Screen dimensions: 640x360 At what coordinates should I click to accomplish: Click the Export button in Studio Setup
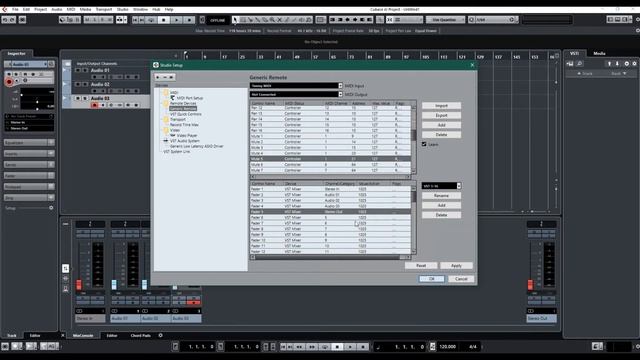pos(441,116)
